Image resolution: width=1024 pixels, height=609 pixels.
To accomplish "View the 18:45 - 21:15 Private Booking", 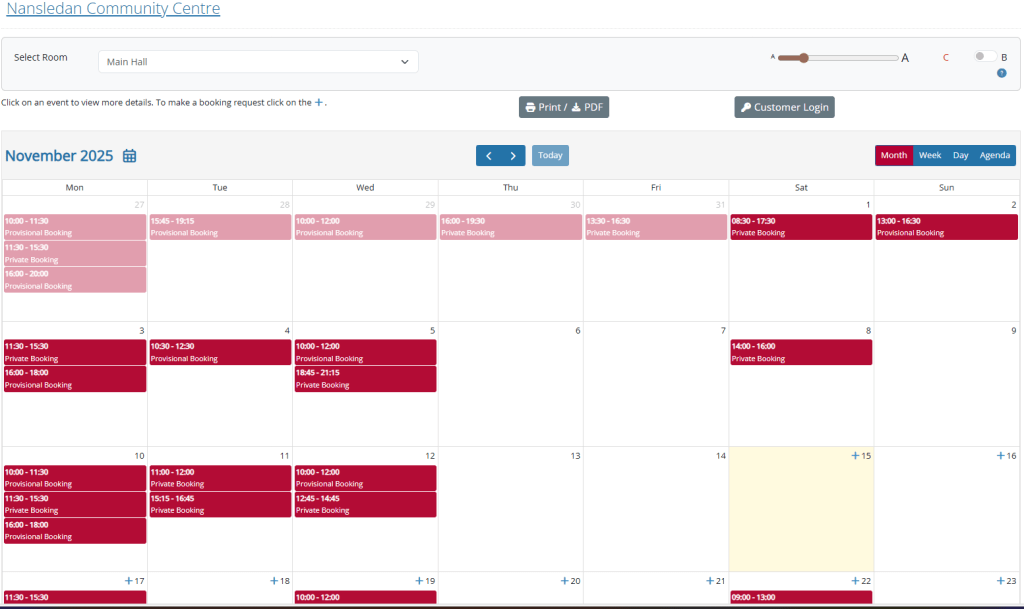I will pyautogui.click(x=365, y=379).
